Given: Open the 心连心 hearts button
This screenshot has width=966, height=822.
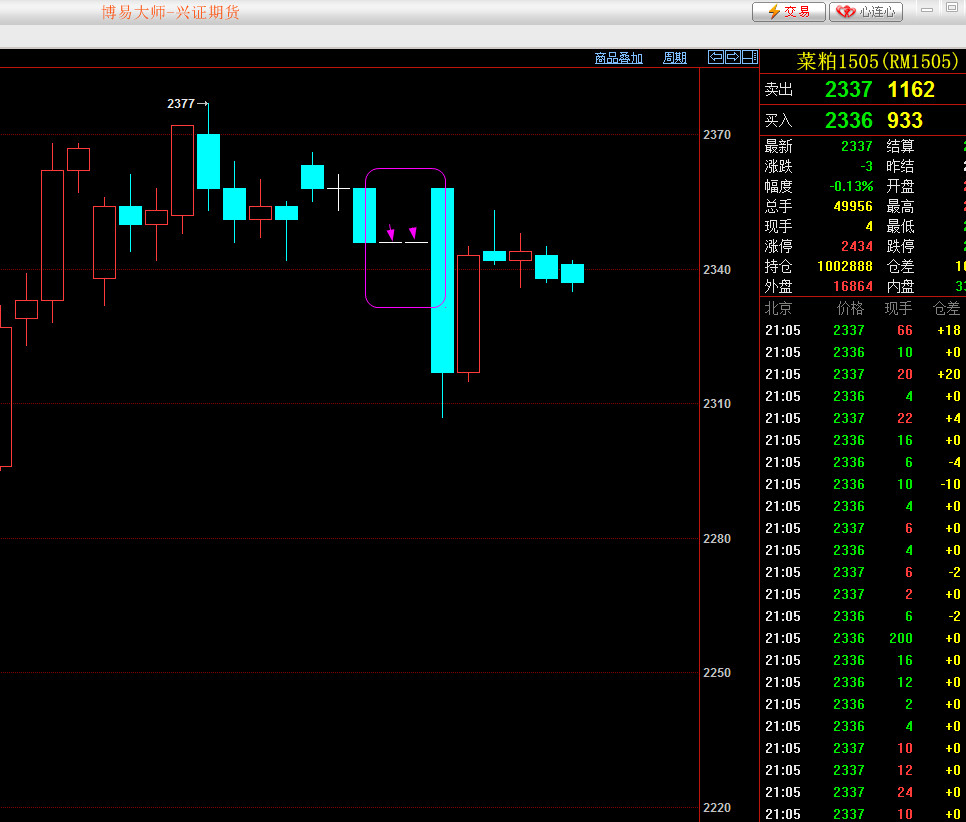Looking at the screenshot, I should [x=866, y=12].
